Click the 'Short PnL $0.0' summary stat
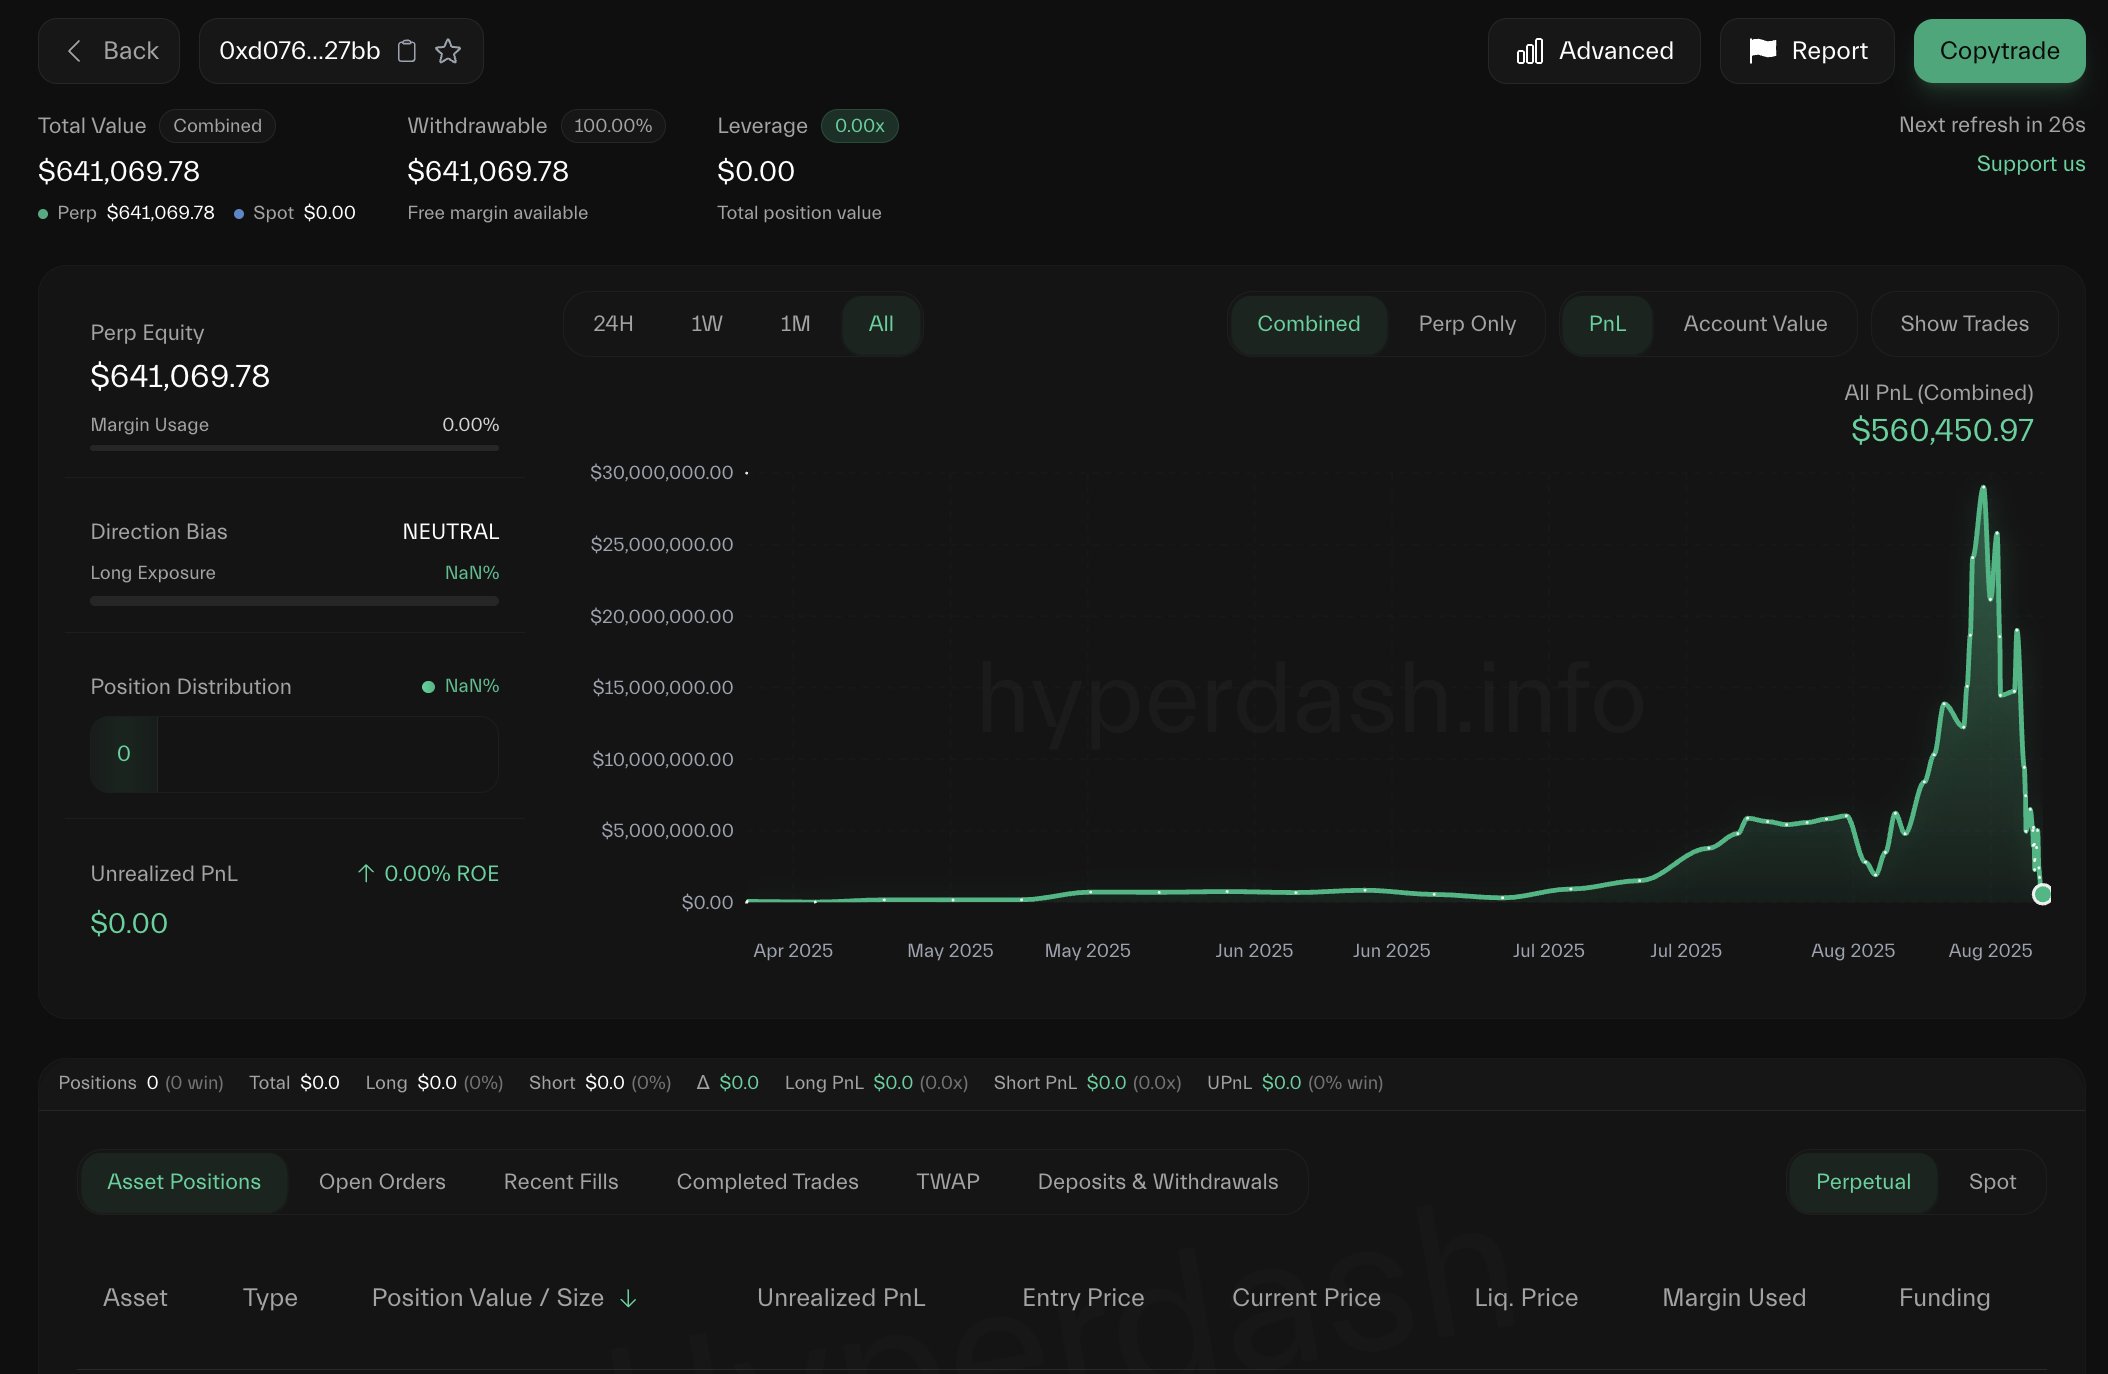The width and height of the screenshot is (2108, 1374). [1087, 1083]
